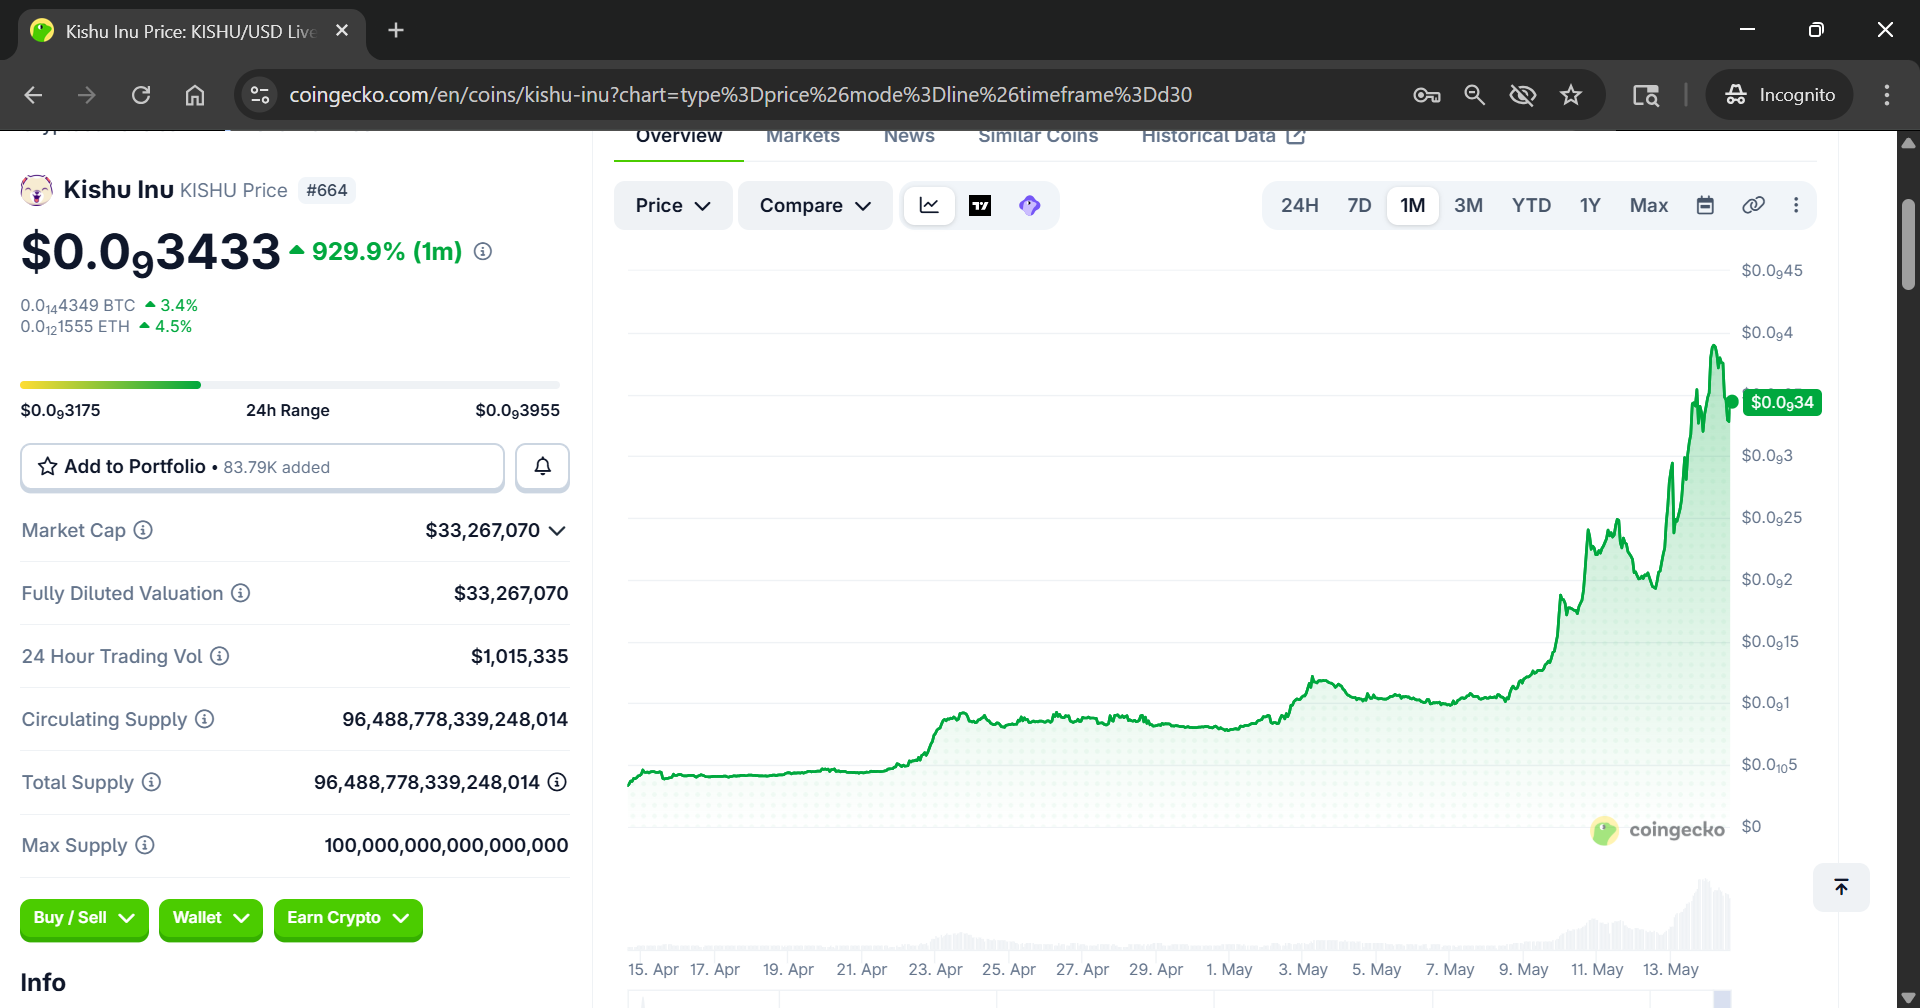Click the password key icon

pyautogui.click(x=1427, y=95)
